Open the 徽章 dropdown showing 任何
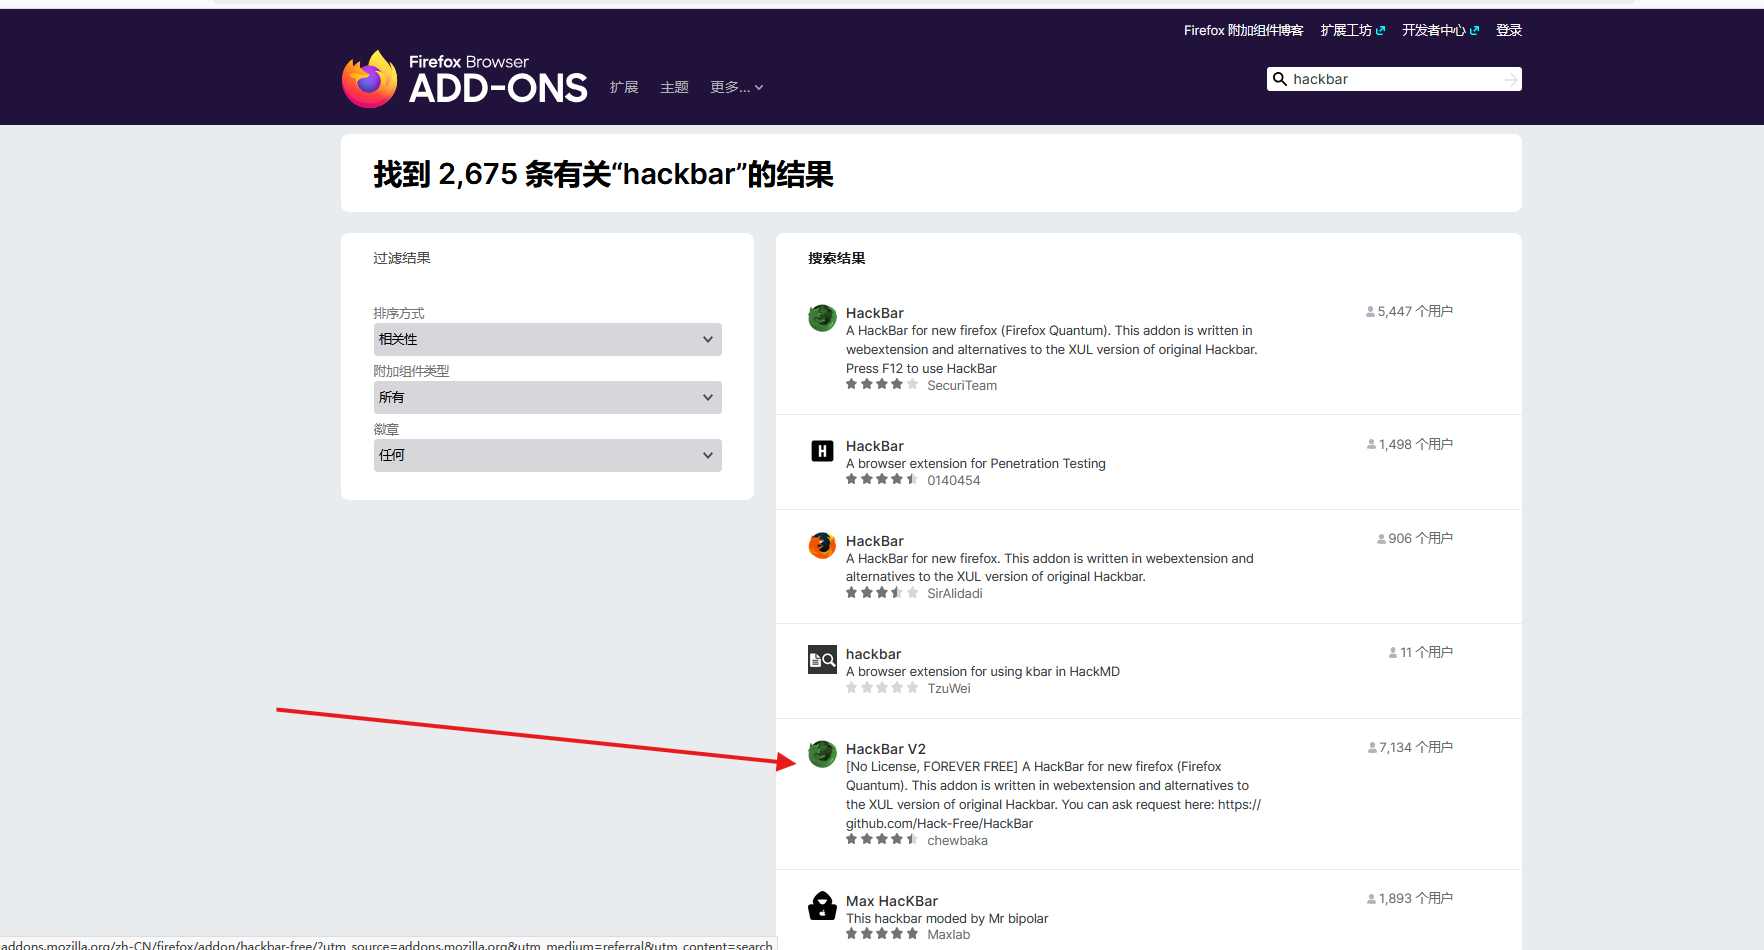This screenshot has width=1764, height=950. 547,455
